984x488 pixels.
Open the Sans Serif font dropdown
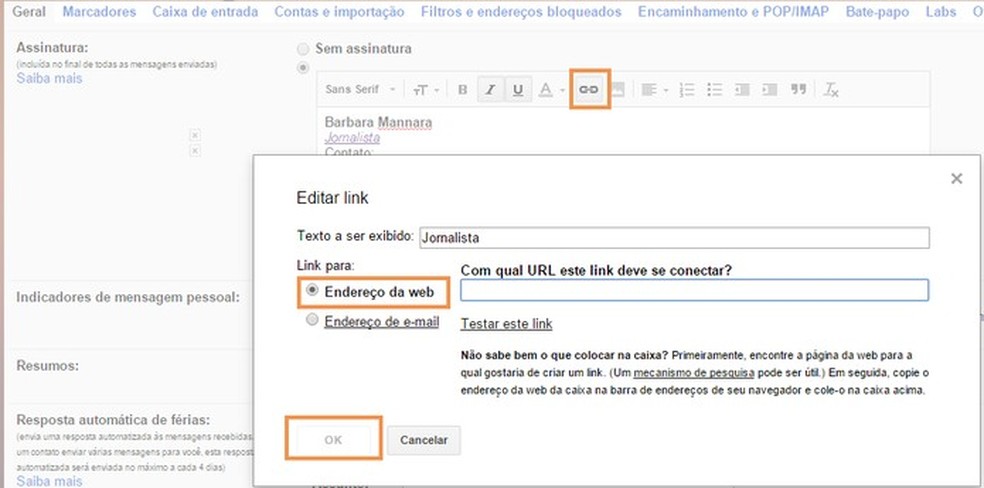click(360, 90)
